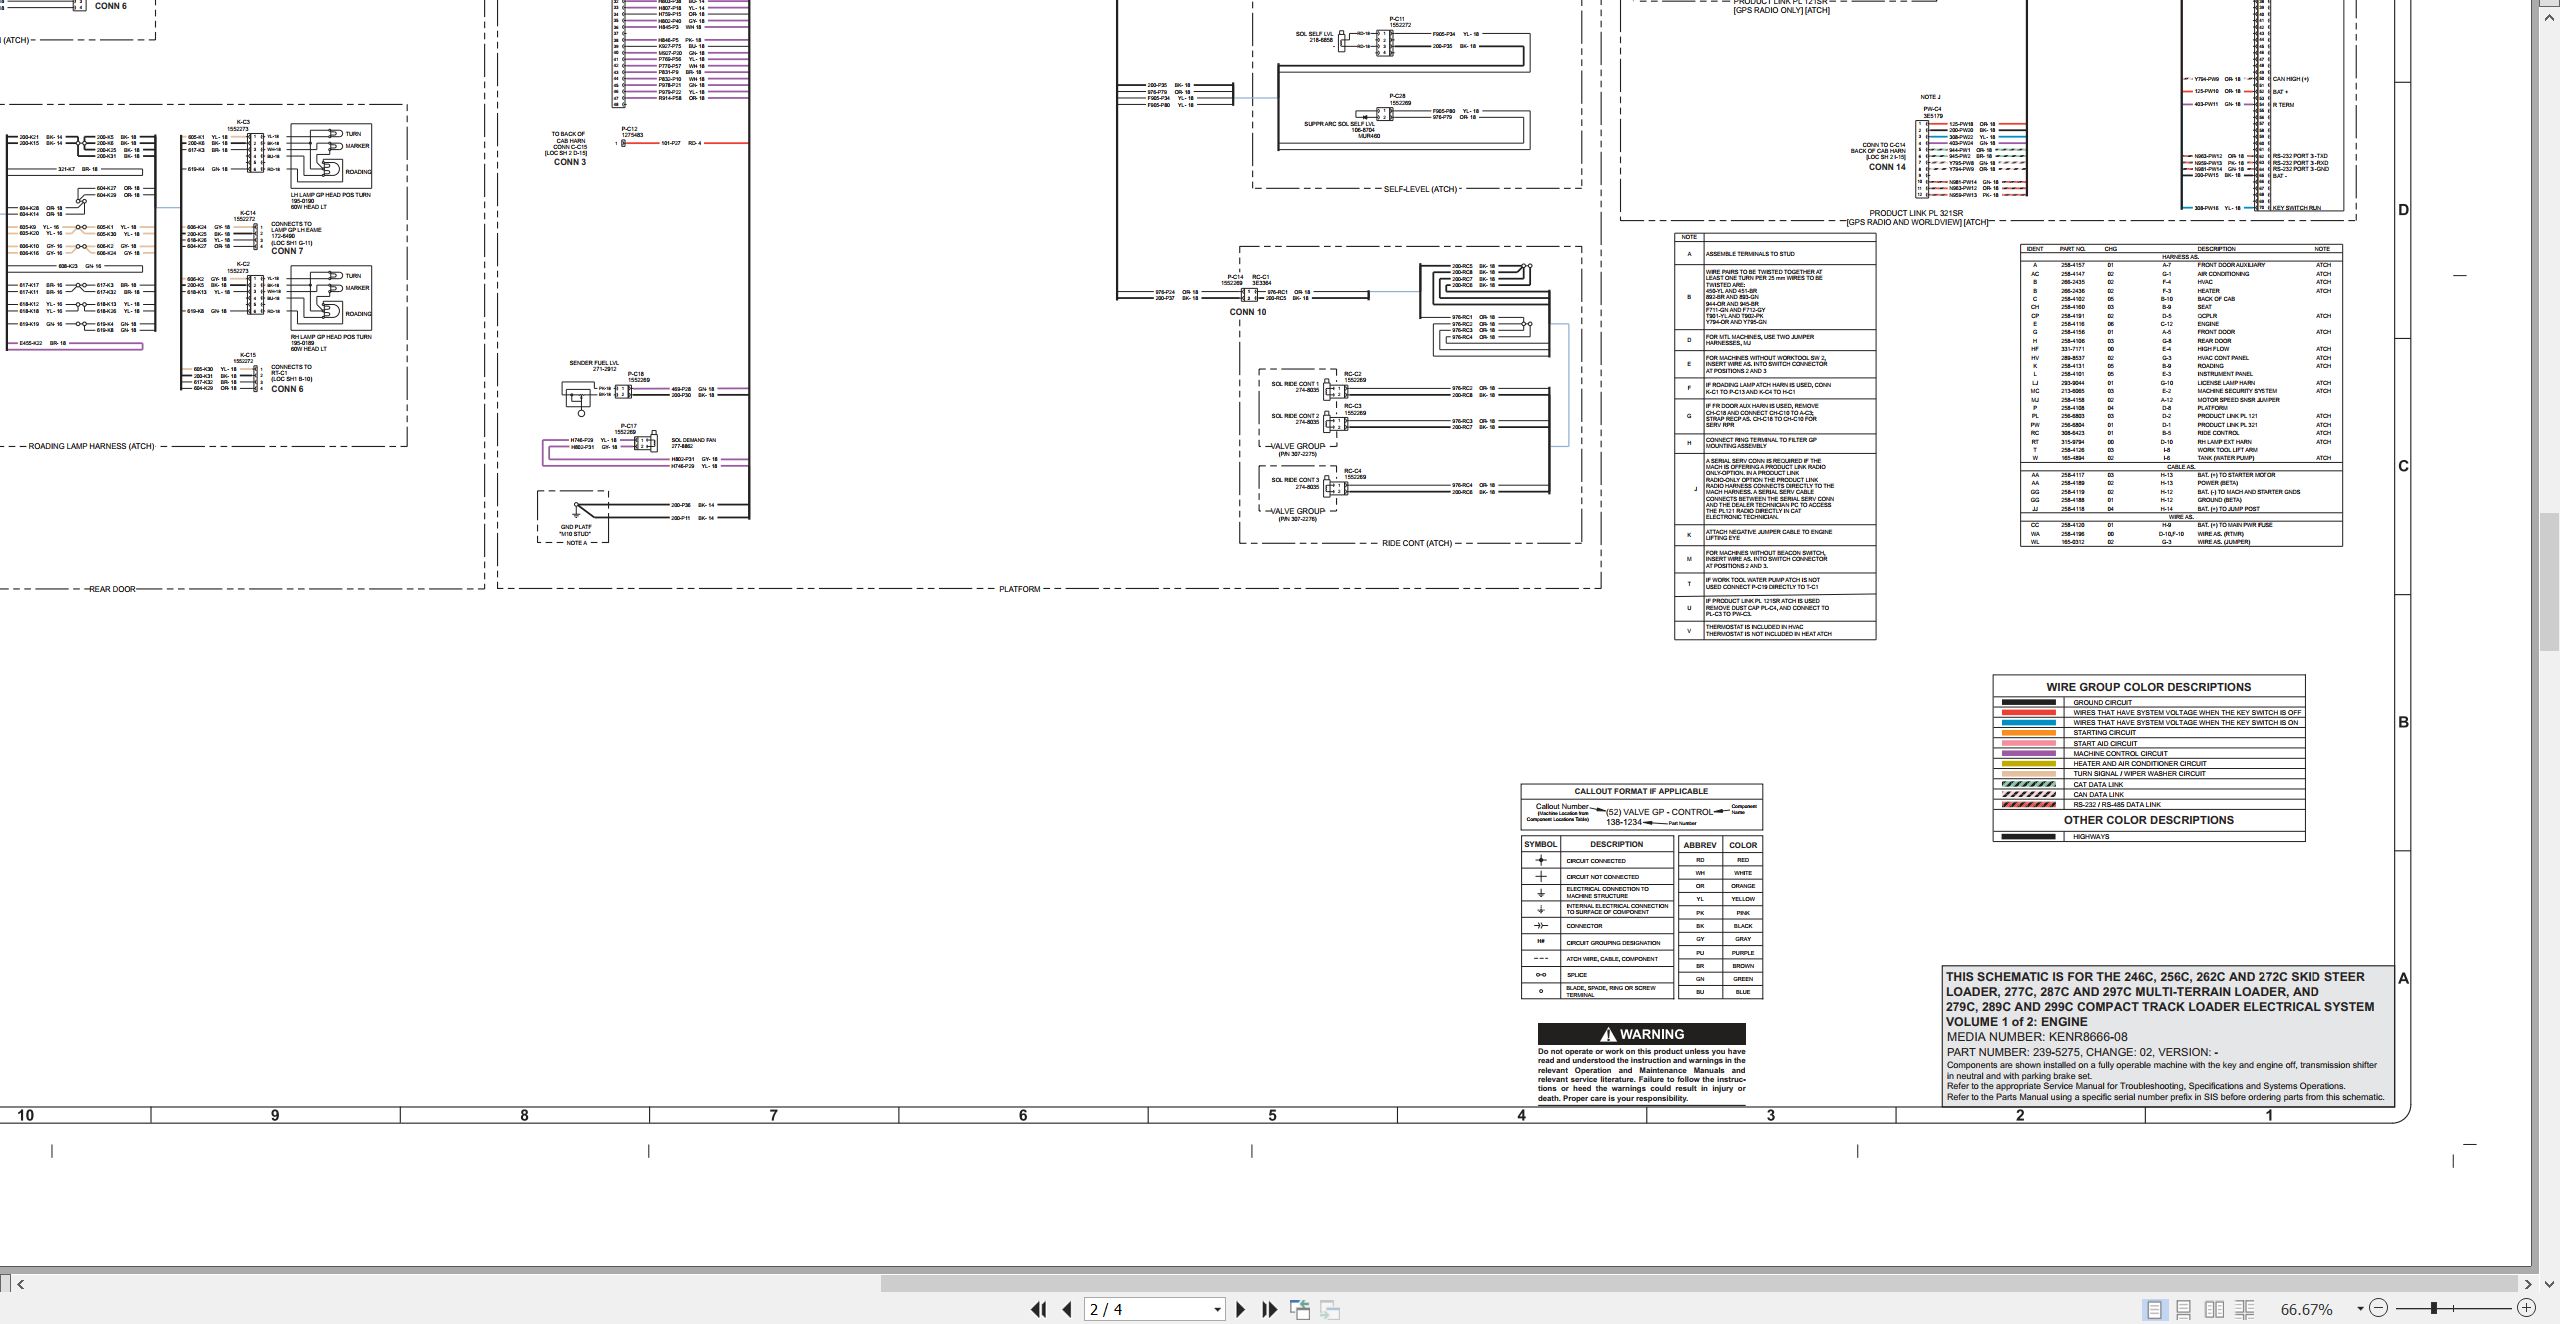Click the horizontal scrollbar right arrow

pos(2528,1284)
